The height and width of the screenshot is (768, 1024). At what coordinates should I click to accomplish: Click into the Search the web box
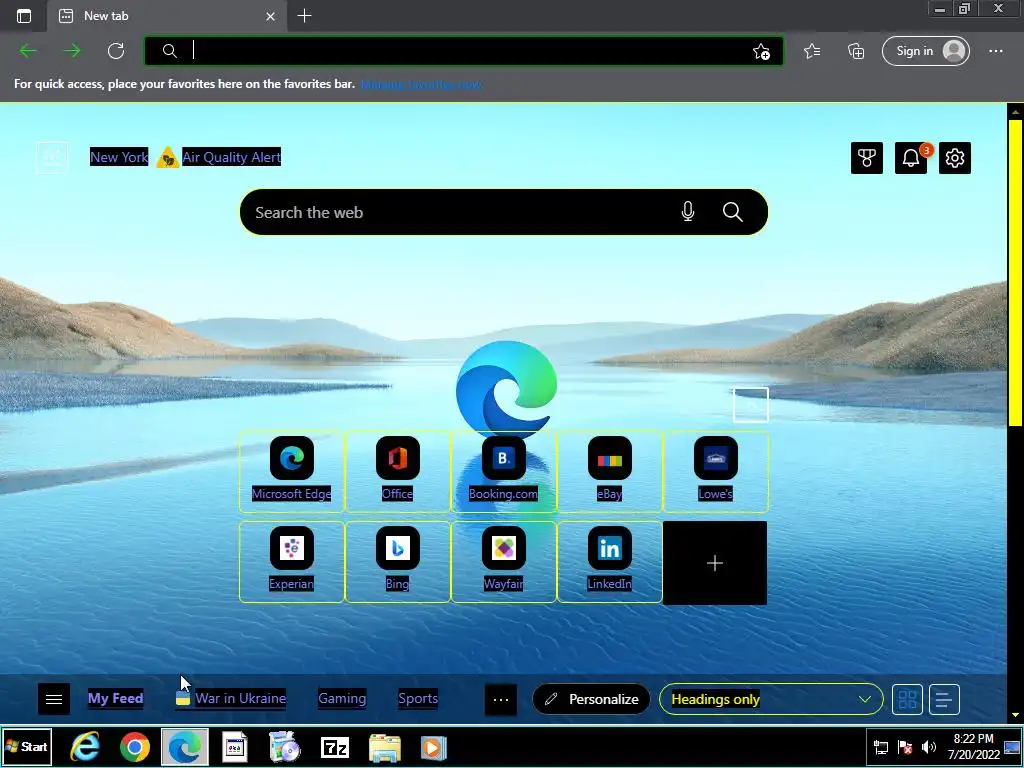(x=504, y=212)
